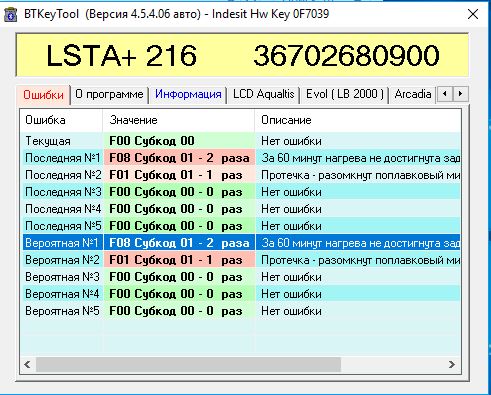The height and width of the screenshot is (395, 491).
Task: Select the Arcadia tab
Action: point(413,94)
